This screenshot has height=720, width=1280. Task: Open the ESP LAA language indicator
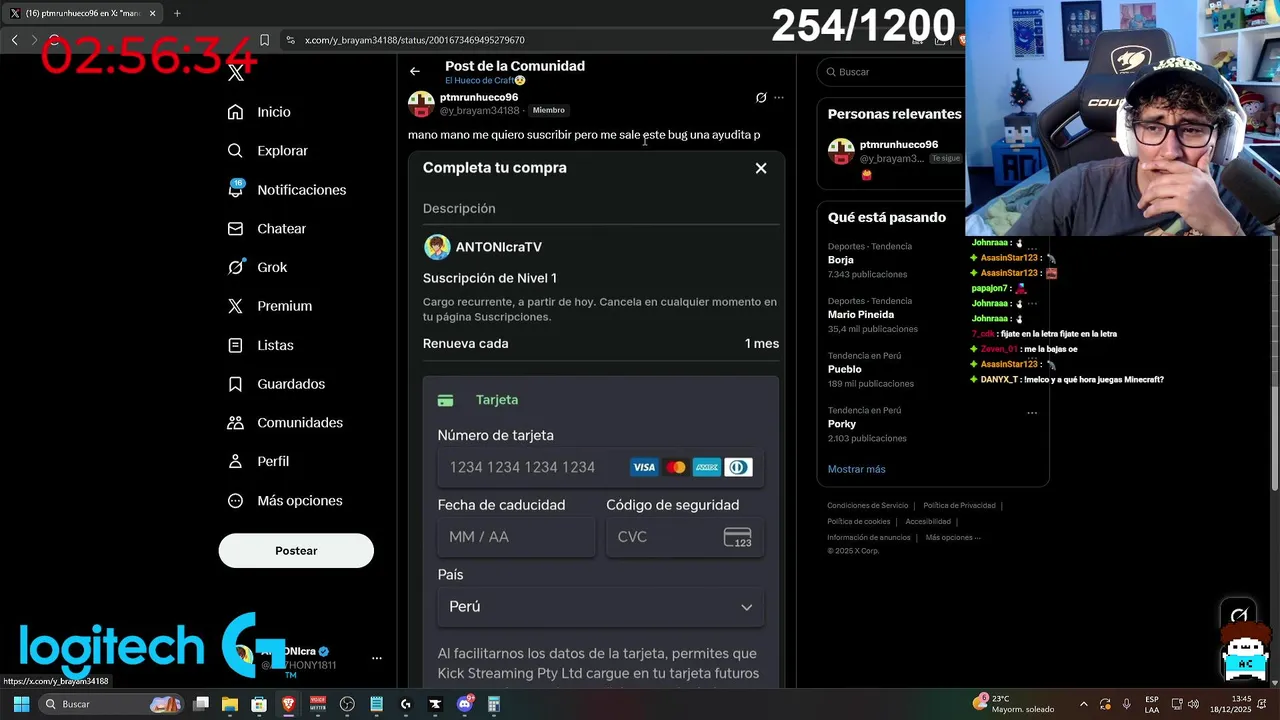coord(1152,704)
